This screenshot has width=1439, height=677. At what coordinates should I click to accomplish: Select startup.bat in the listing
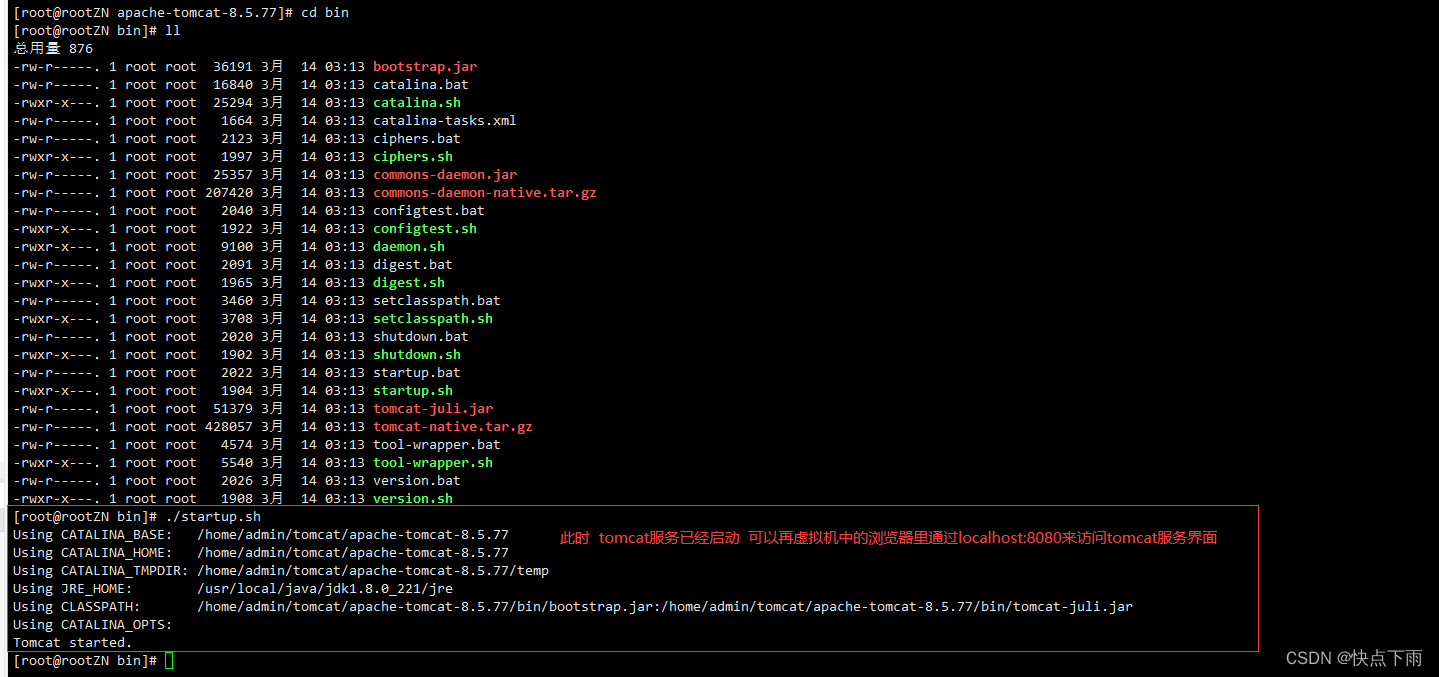(417, 372)
